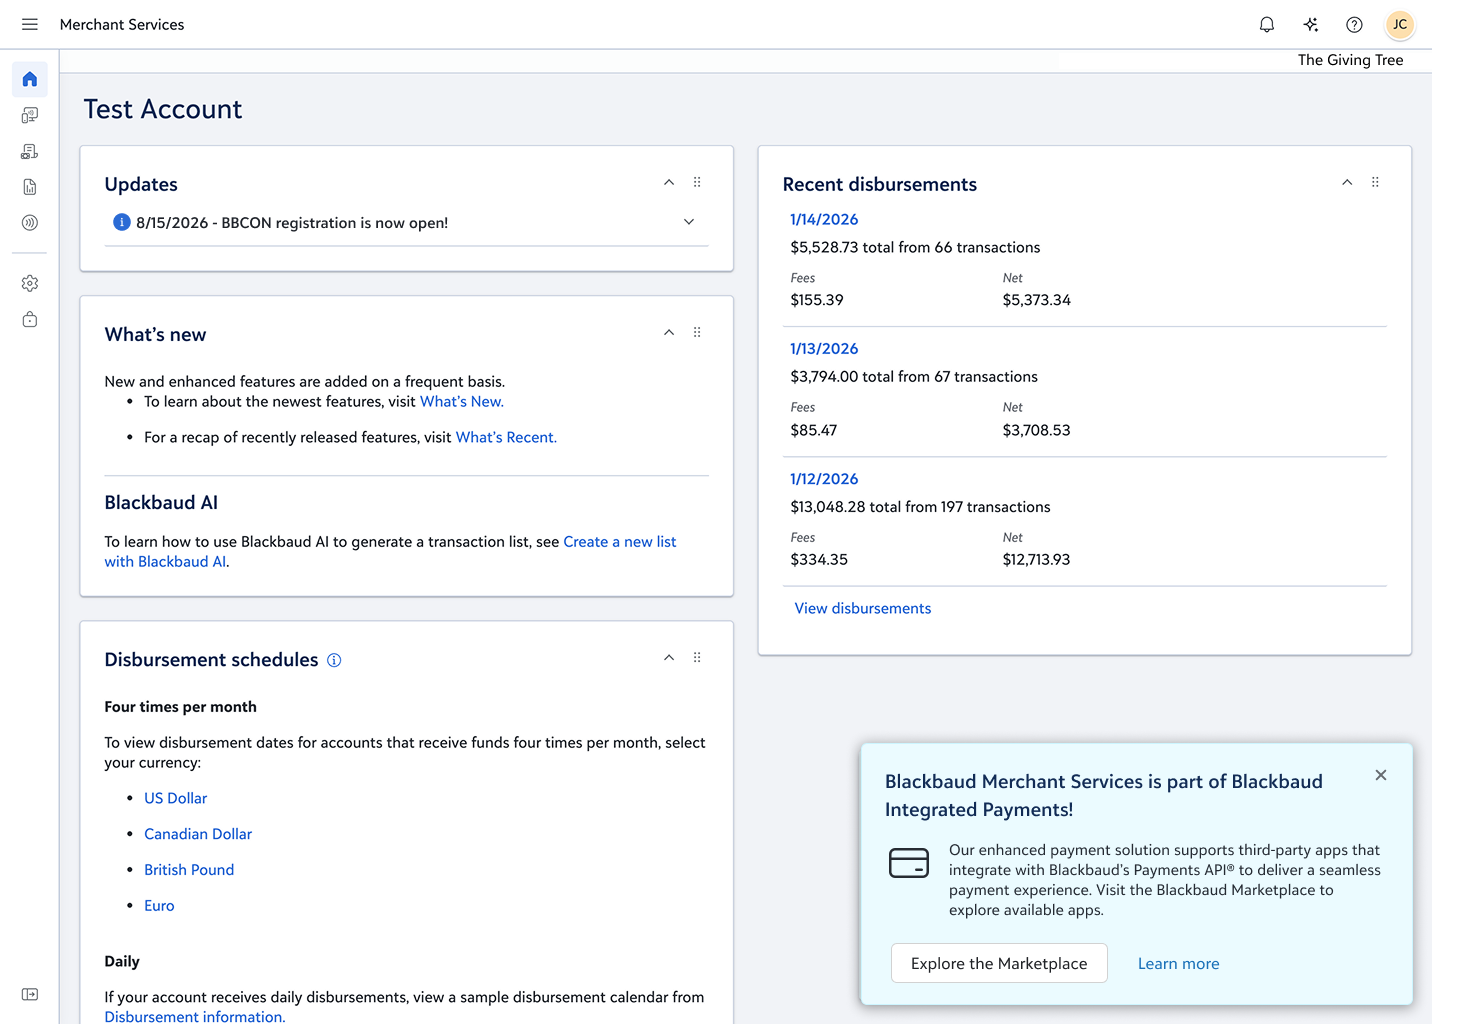Click the drag handle on Recent disbursements card
1466x1024 pixels.
[x=1375, y=182]
